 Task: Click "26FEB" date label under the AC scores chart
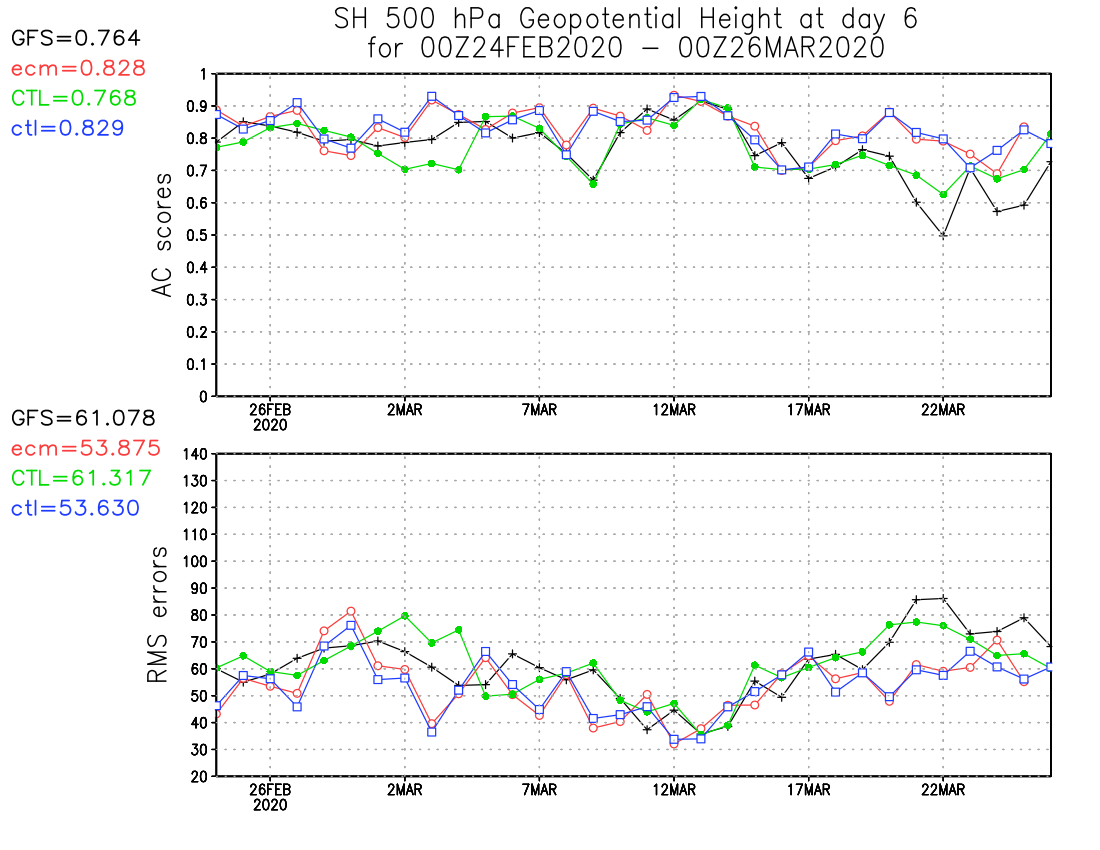point(270,410)
